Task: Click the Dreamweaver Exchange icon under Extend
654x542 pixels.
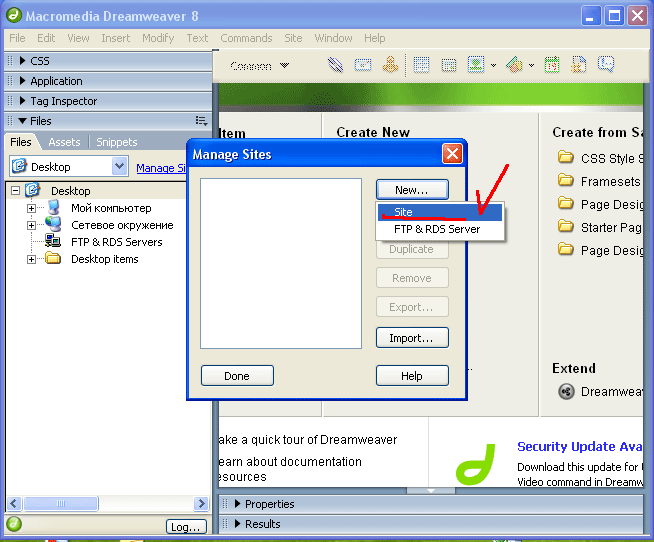Action: coord(566,391)
